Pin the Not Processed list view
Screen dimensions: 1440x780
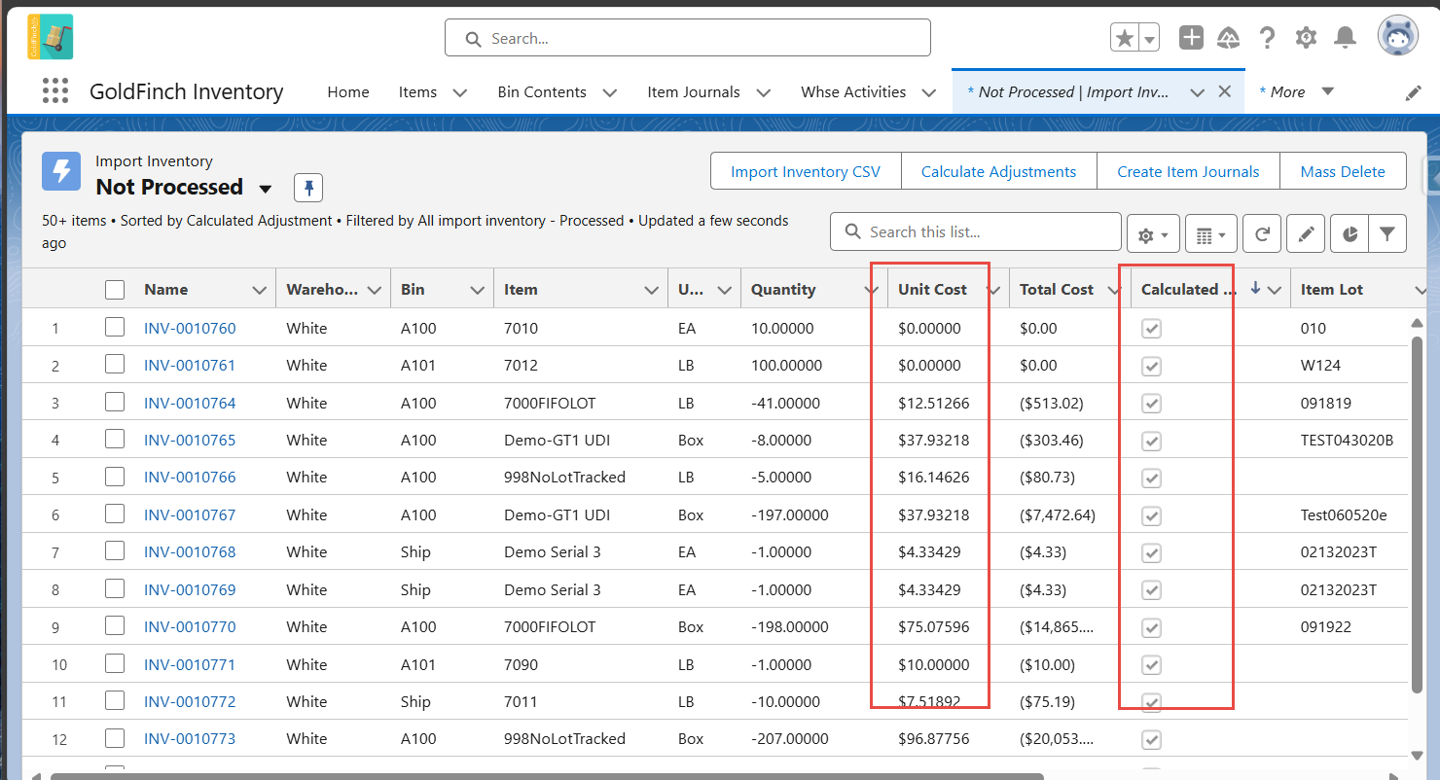tap(308, 187)
